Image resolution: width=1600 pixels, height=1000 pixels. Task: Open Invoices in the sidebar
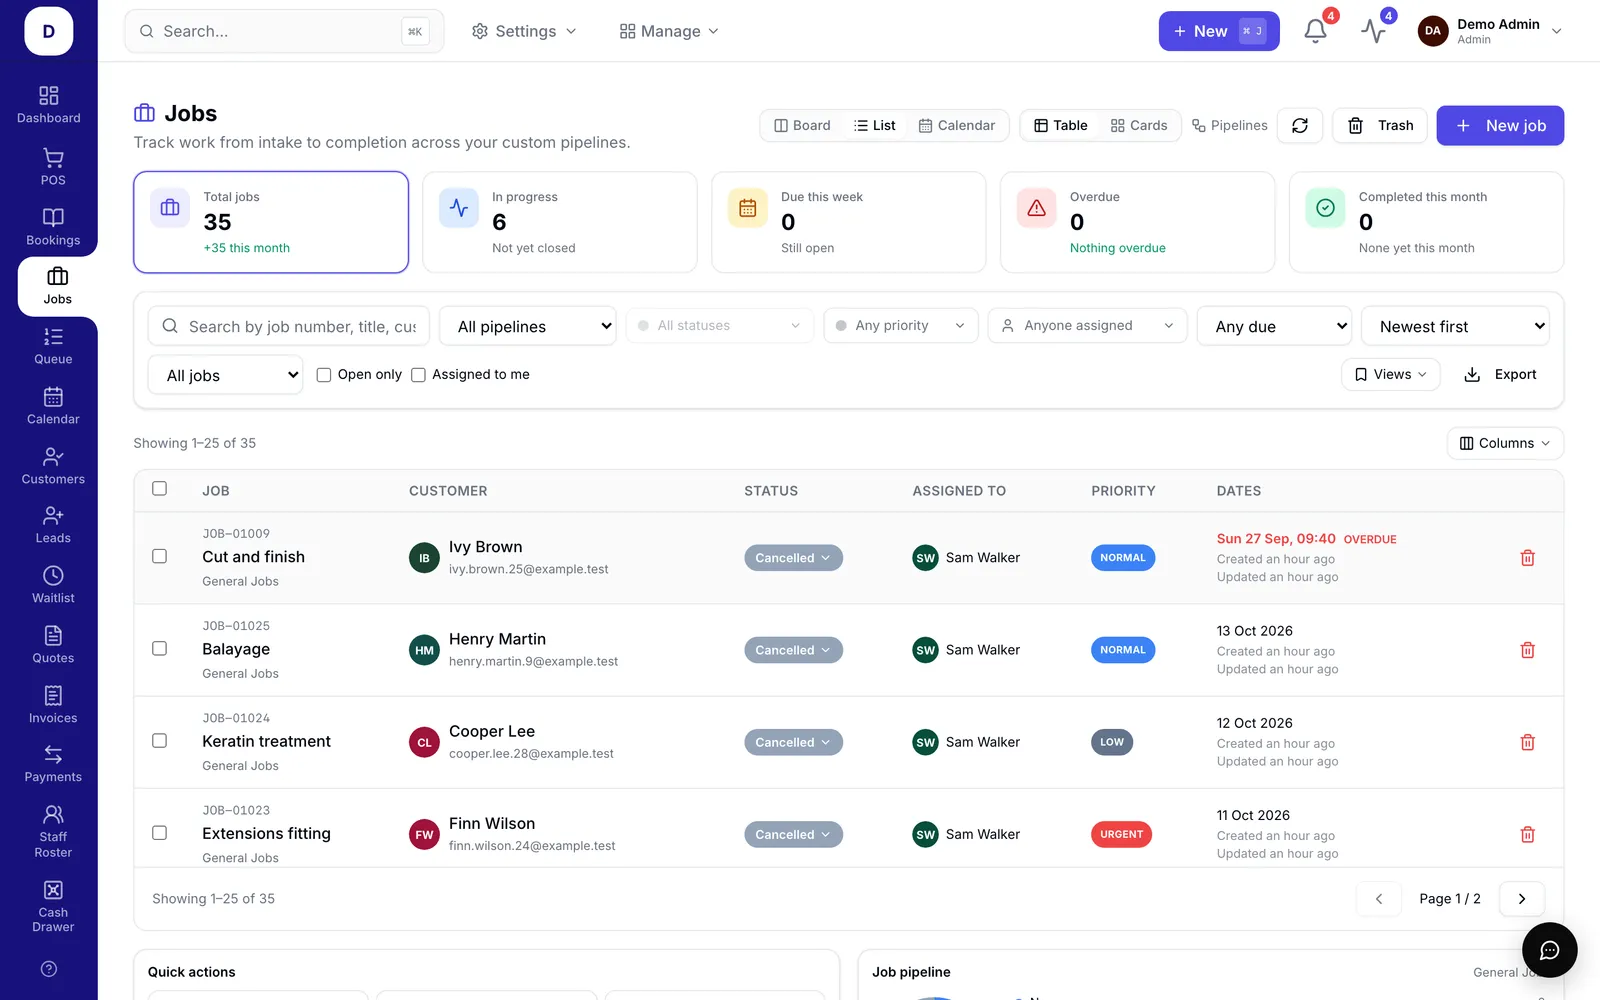click(x=53, y=705)
